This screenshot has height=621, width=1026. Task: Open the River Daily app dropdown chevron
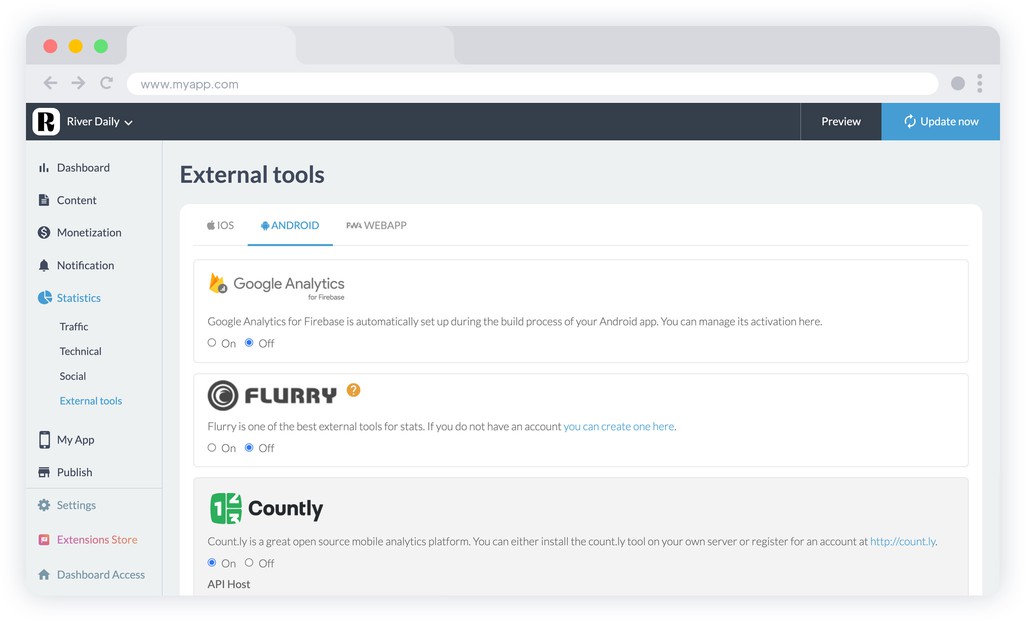click(x=128, y=122)
